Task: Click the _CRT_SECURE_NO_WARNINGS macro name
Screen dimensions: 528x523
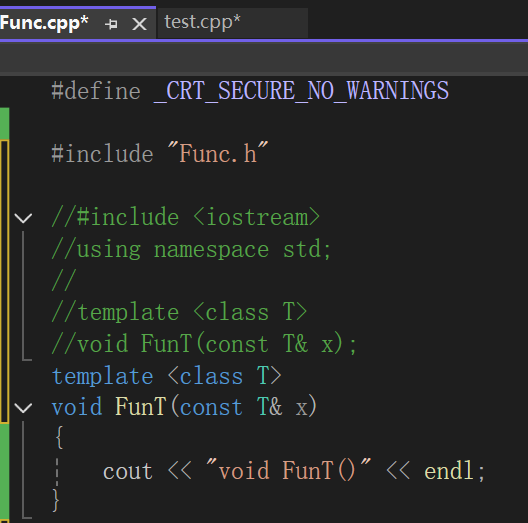Action: point(301,91)
